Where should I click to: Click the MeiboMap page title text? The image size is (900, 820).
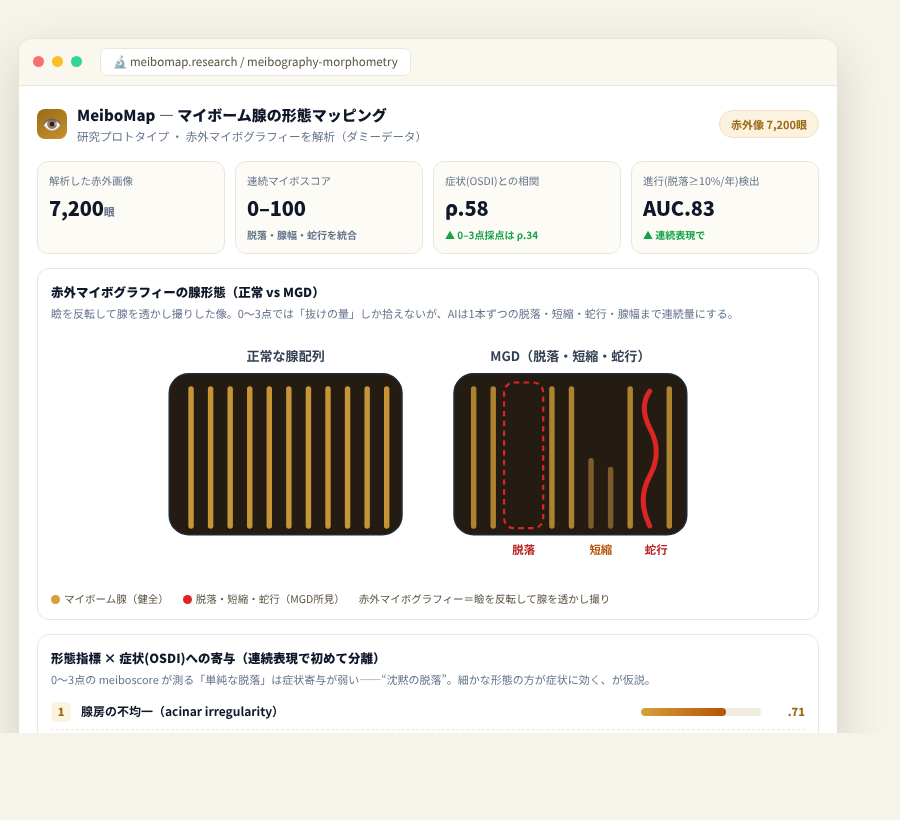click(x=232, y=115)
